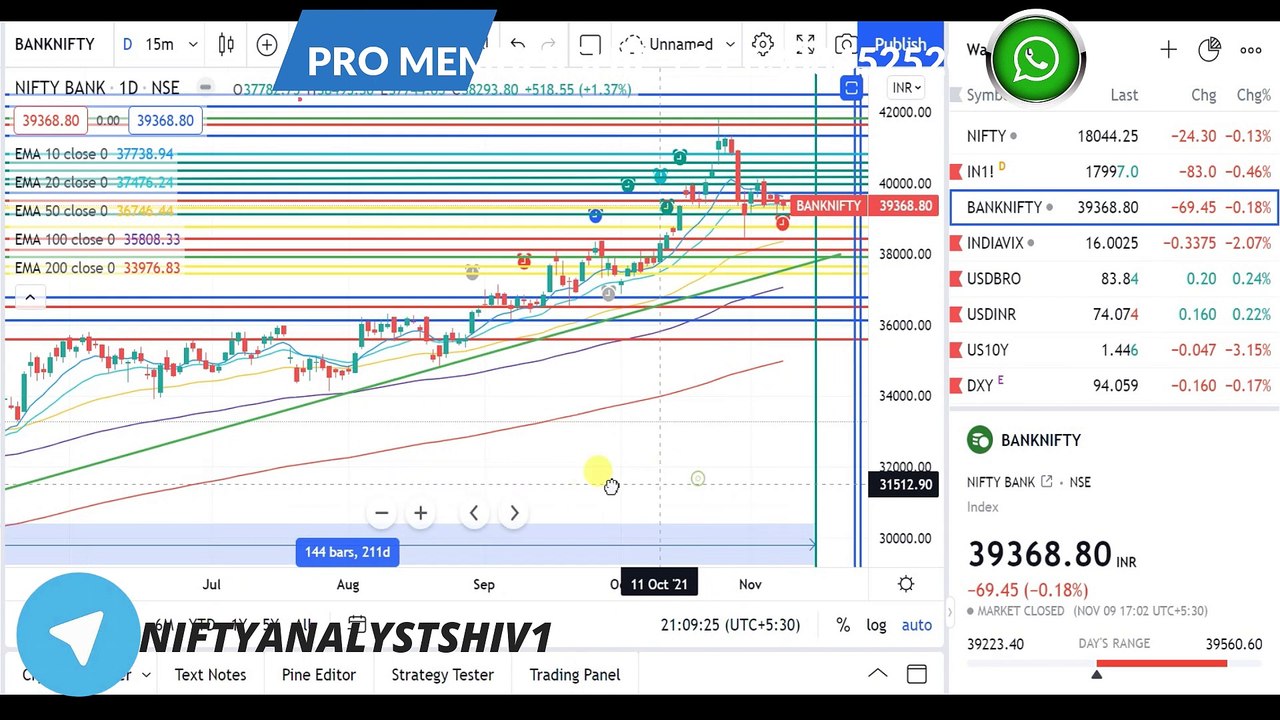Undo the last chart action
1280x720 pixels.
coord(517,44)
